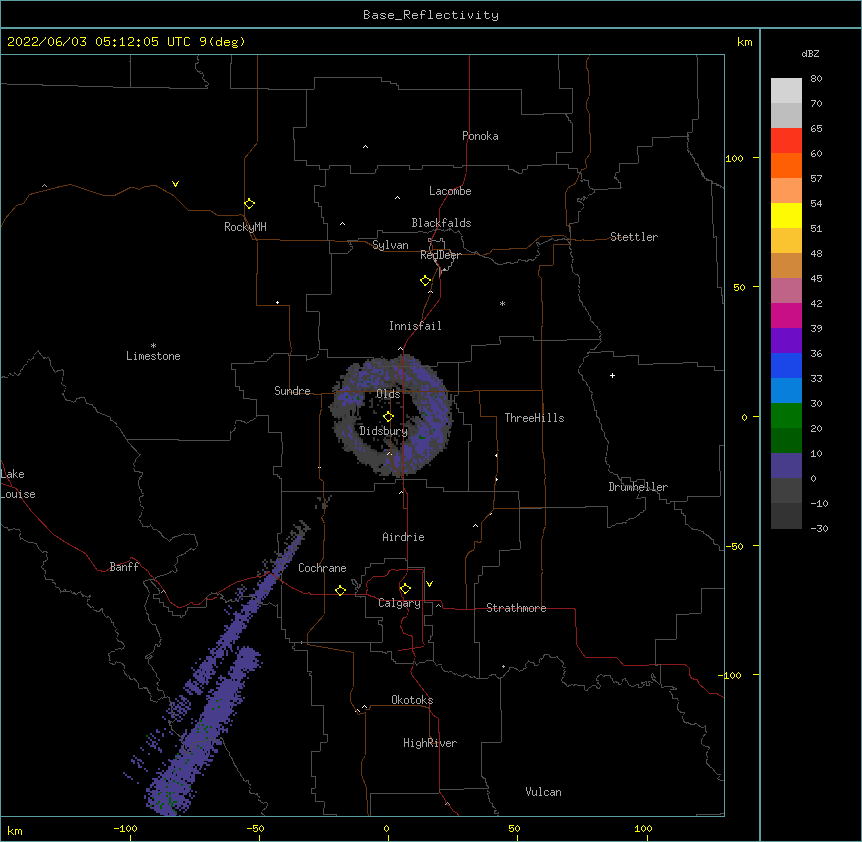Screen dimensions: 862x842
Task: Click the royal blue swatch below 36 dBZ
Action: point(786,365)
